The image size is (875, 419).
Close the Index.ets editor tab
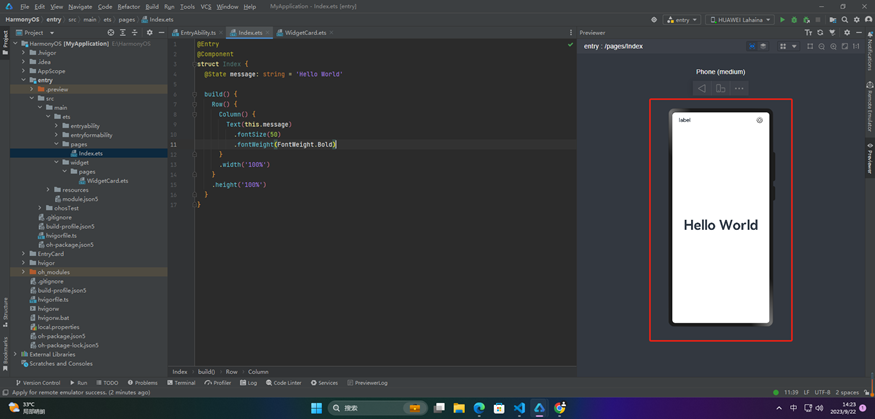[x=268, y=33]
